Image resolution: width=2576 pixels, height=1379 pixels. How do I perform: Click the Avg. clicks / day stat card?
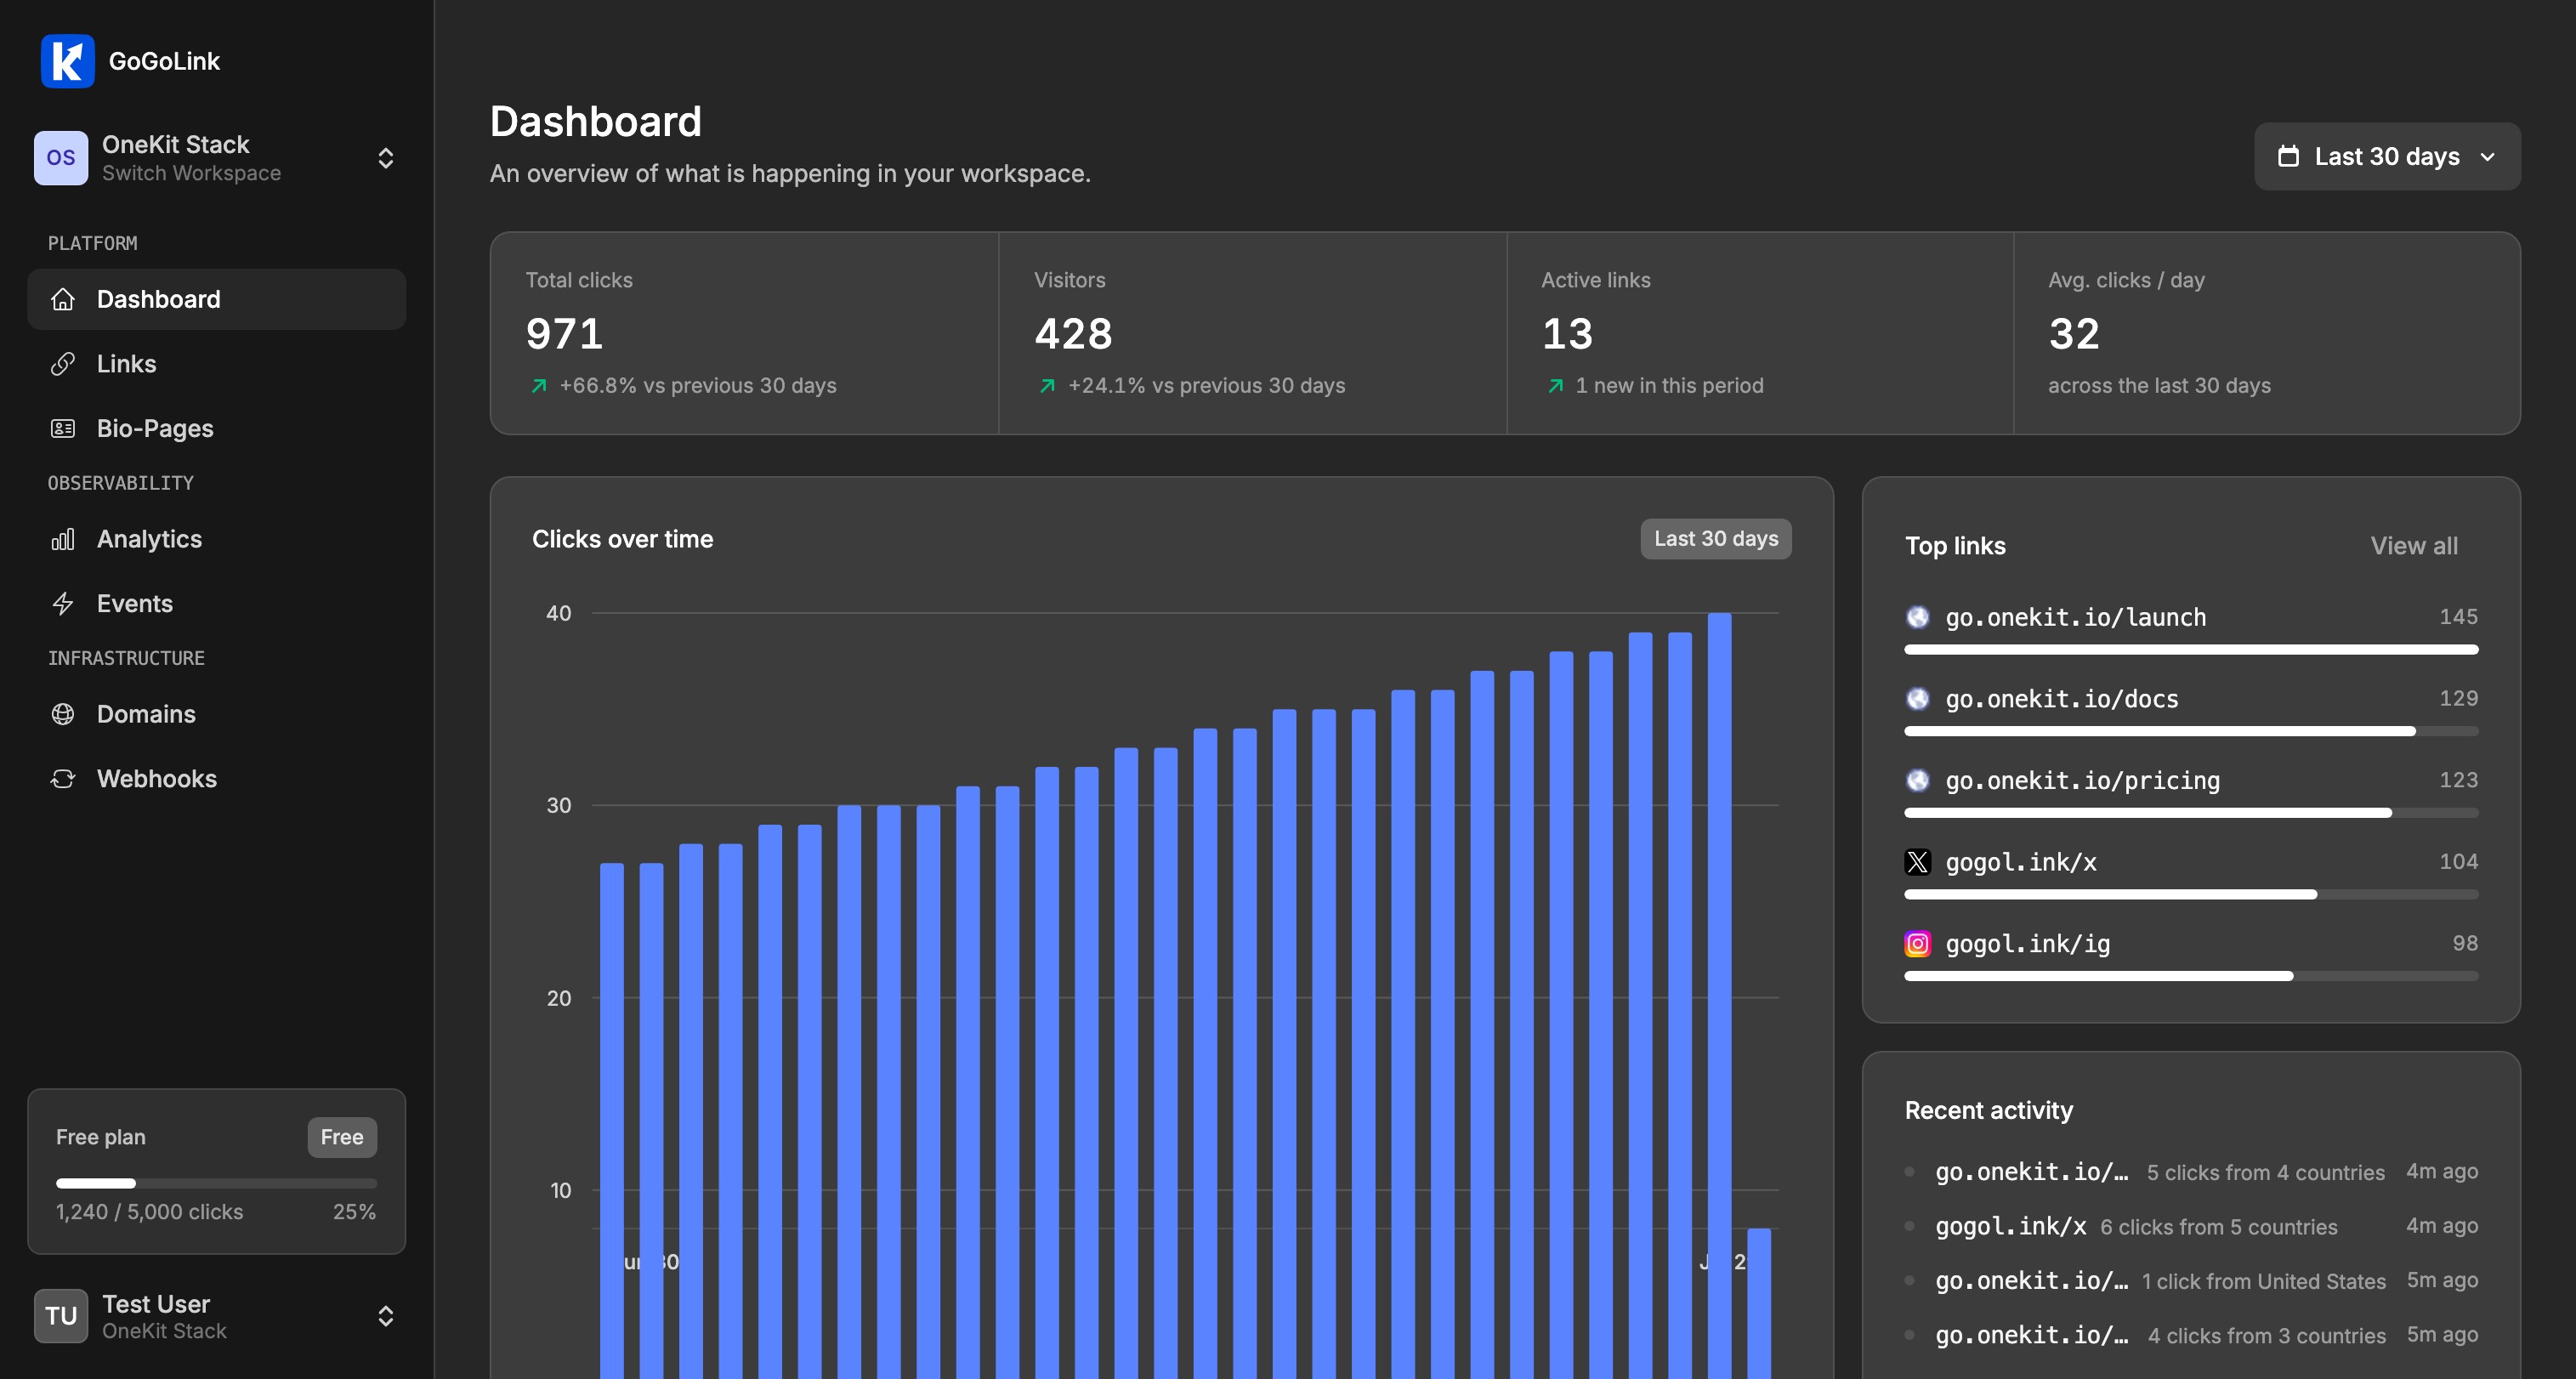[x=2266, y=333]
